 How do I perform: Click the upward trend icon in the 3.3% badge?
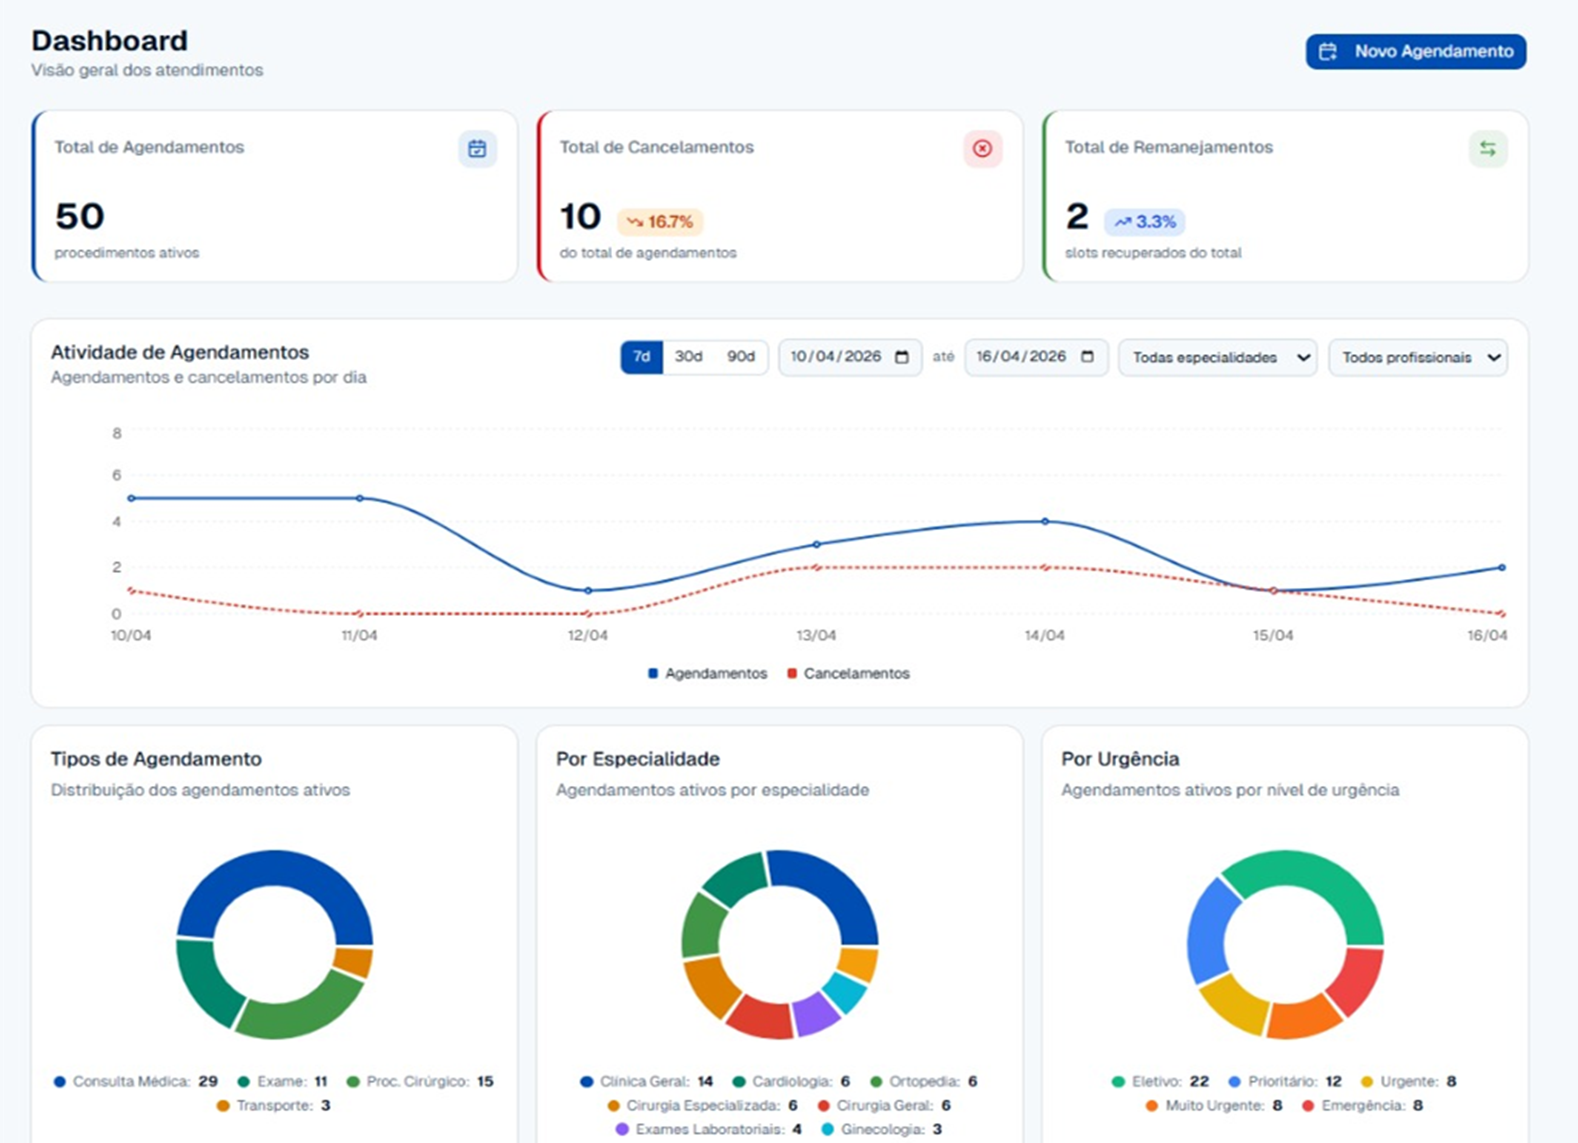pyautogui.click(x=1122, y=222)
